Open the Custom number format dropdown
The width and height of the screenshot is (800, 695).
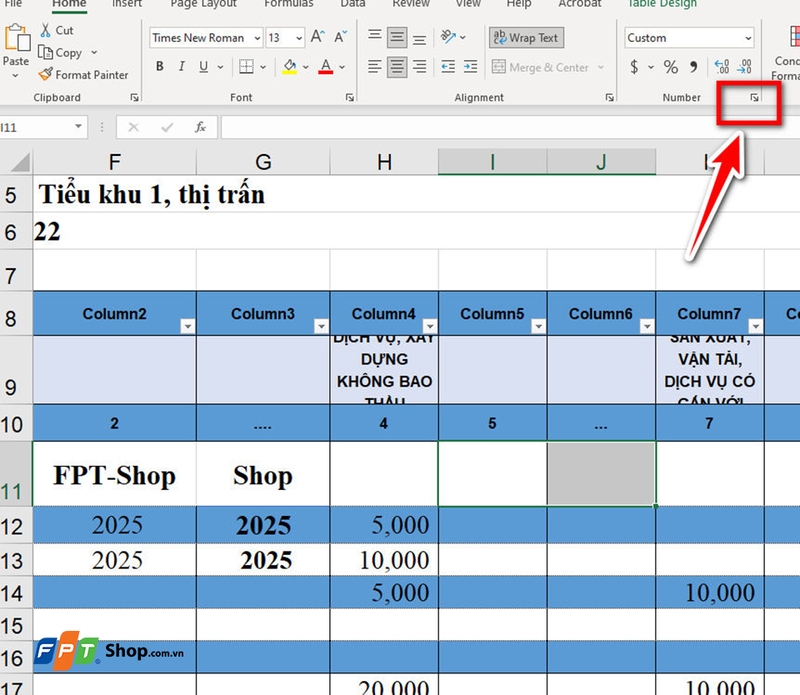tap(746, 37)
